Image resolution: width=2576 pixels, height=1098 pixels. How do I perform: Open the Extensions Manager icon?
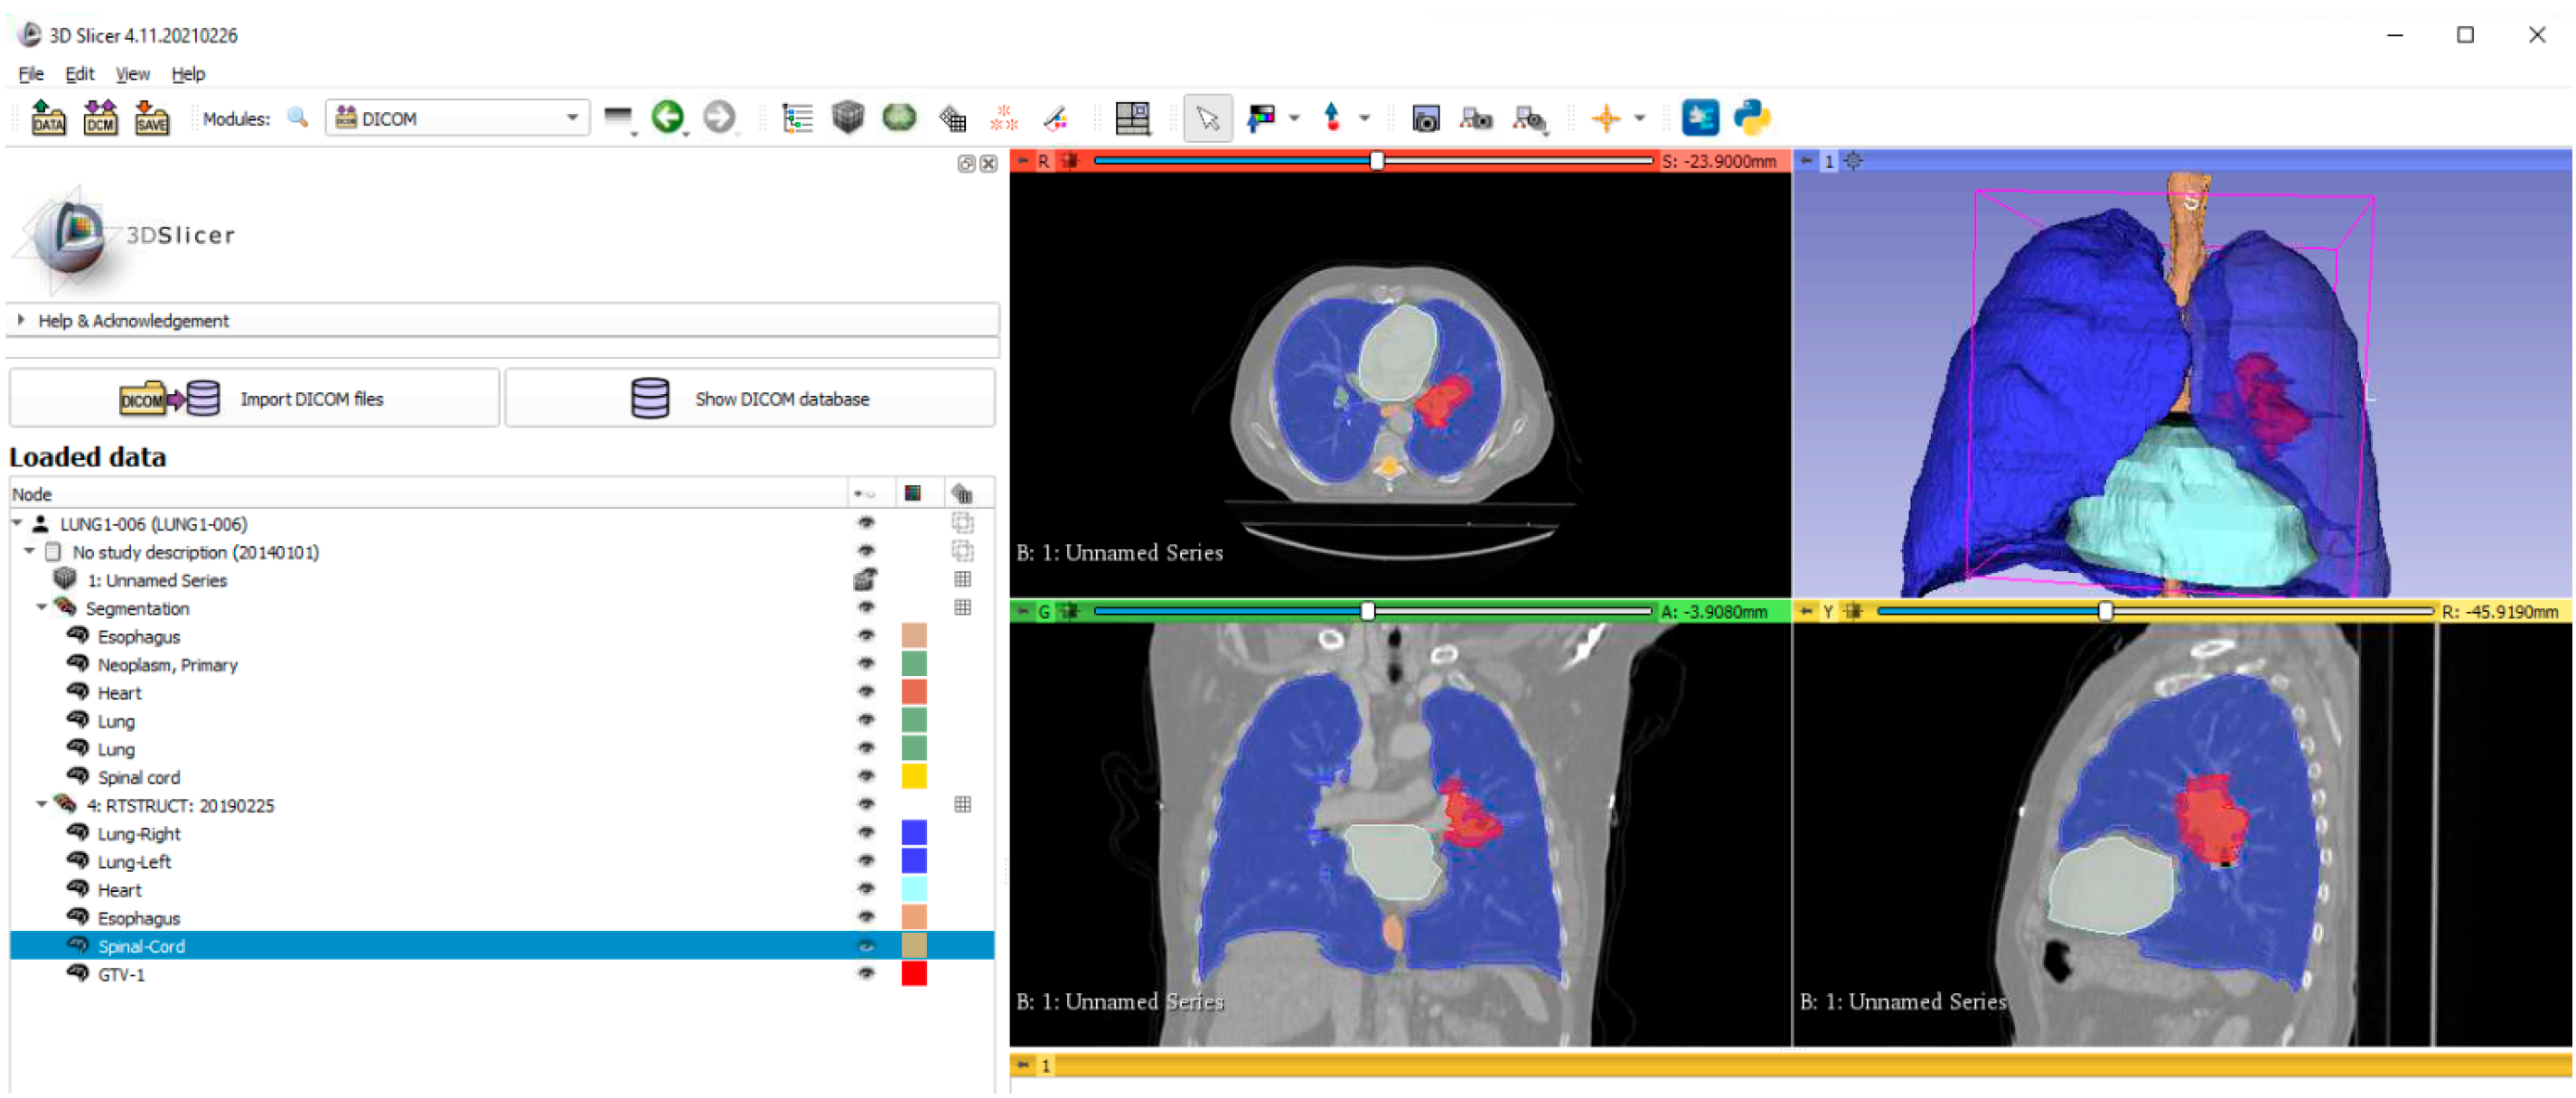click(x=1700, y=118)
